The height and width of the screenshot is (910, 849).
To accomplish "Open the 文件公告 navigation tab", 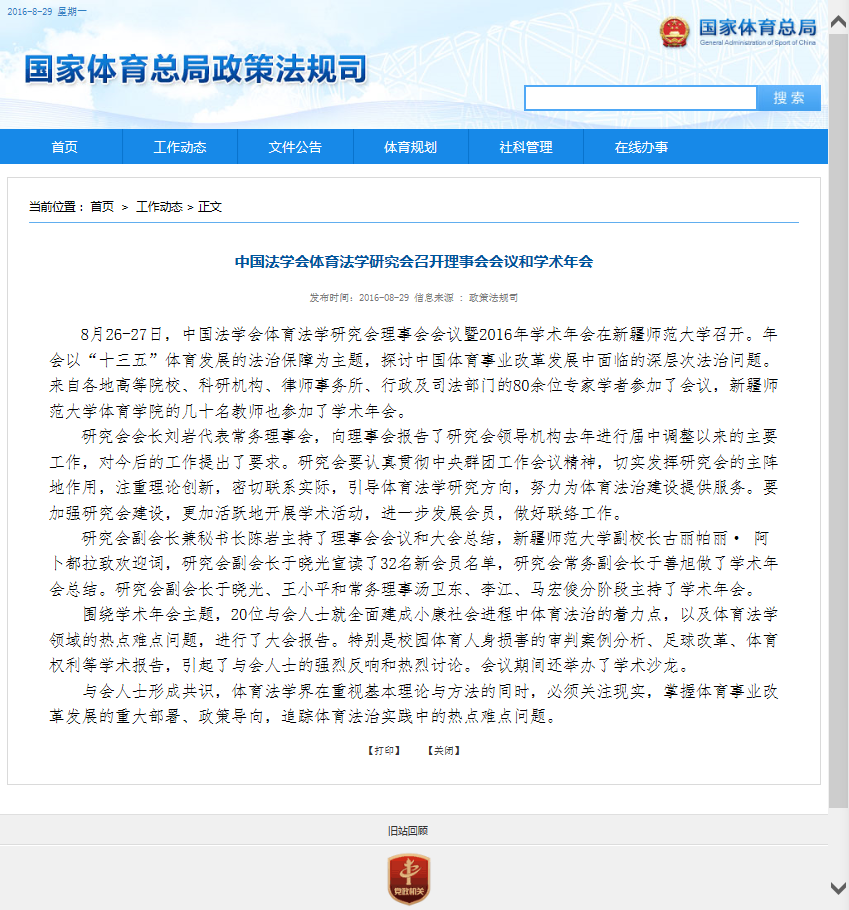I will (295, 147).
